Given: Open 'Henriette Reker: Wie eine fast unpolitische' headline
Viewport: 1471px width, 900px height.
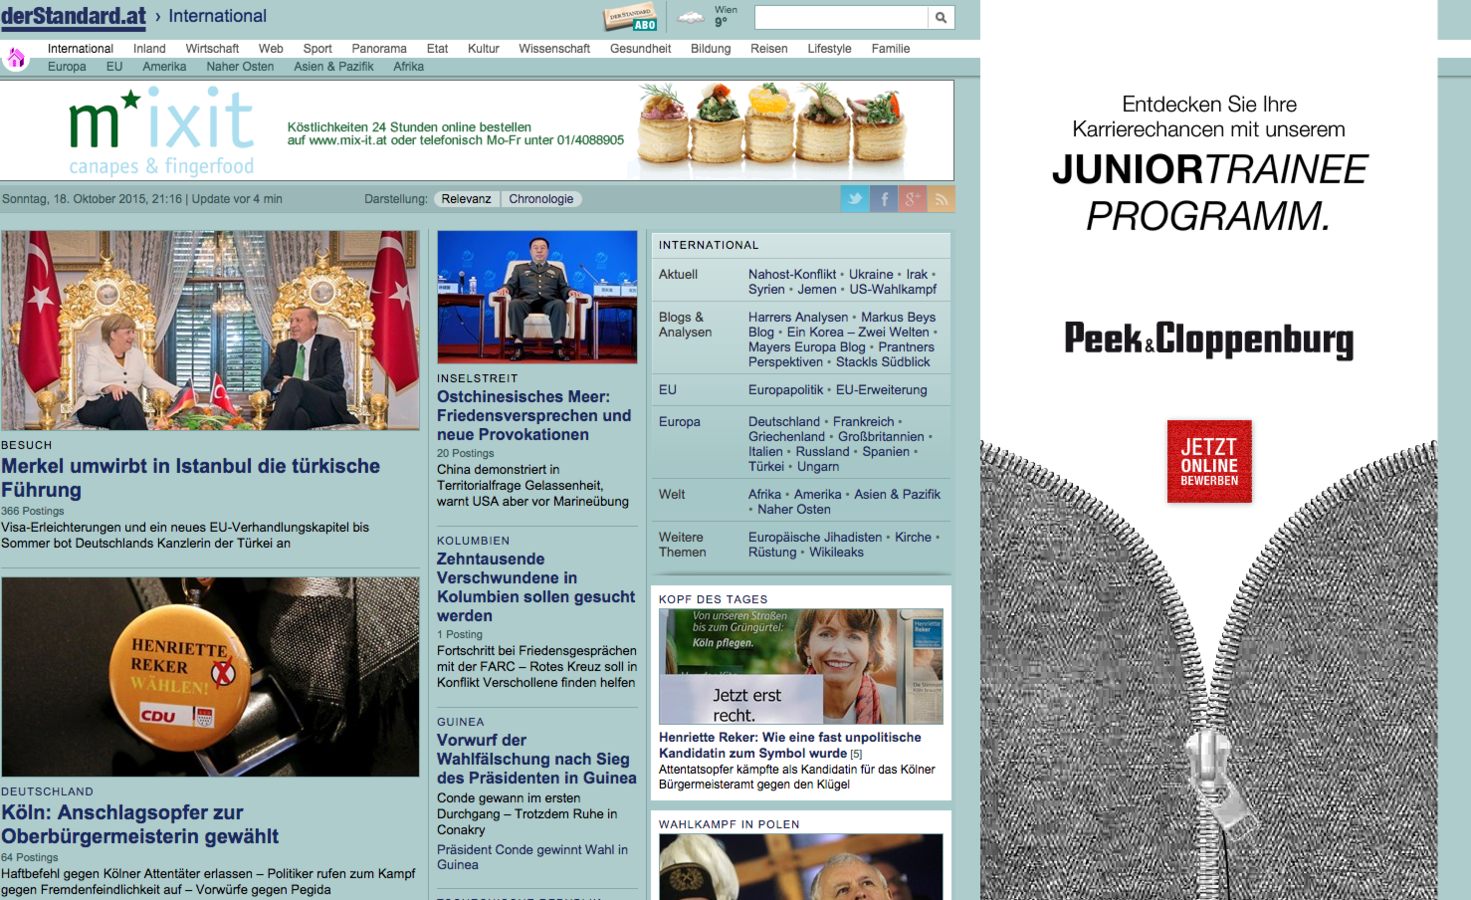Looking at the screenshot, I should coord(790,745).
